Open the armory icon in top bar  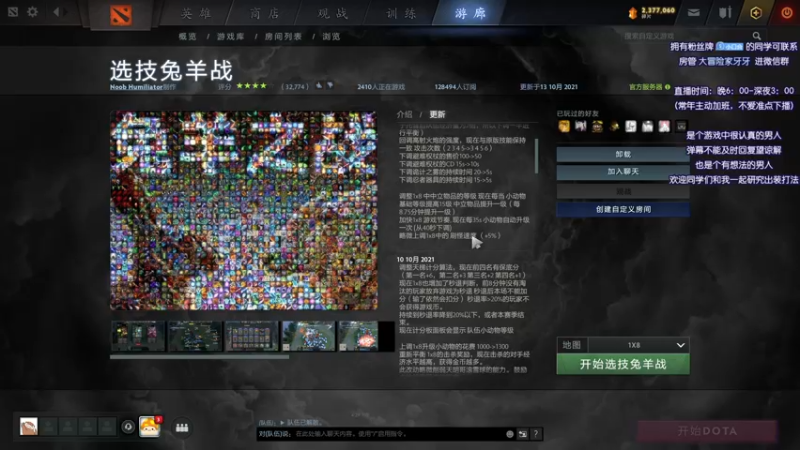725,12
